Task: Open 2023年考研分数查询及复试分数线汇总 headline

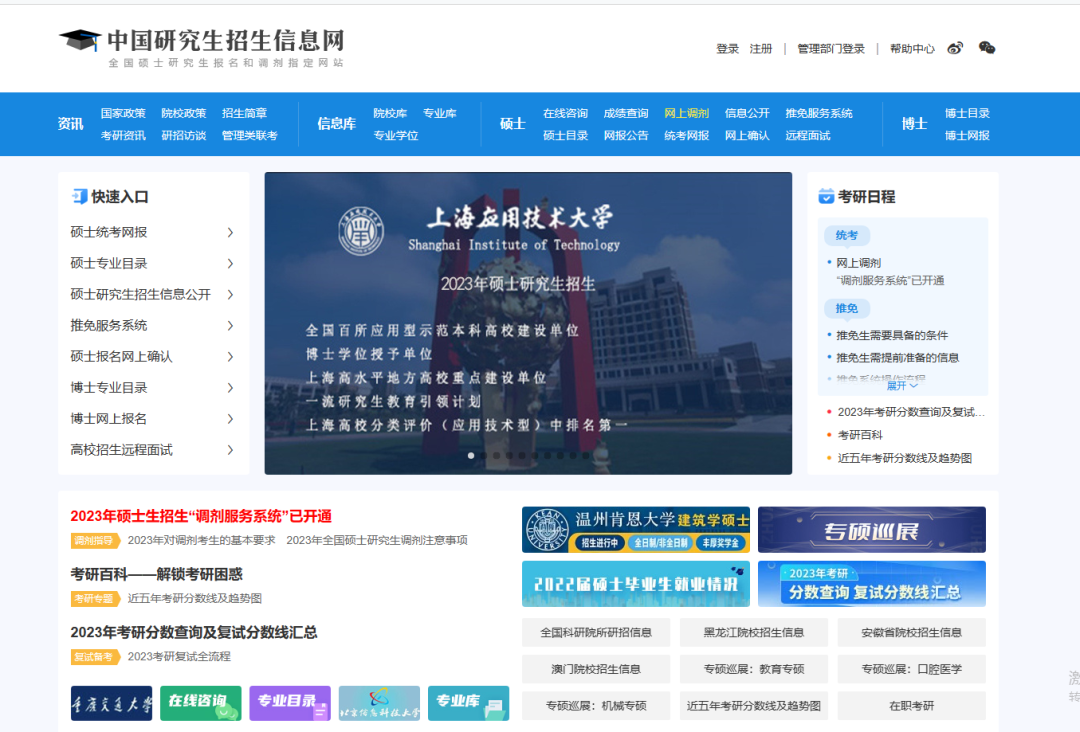Action: (194, 632)
